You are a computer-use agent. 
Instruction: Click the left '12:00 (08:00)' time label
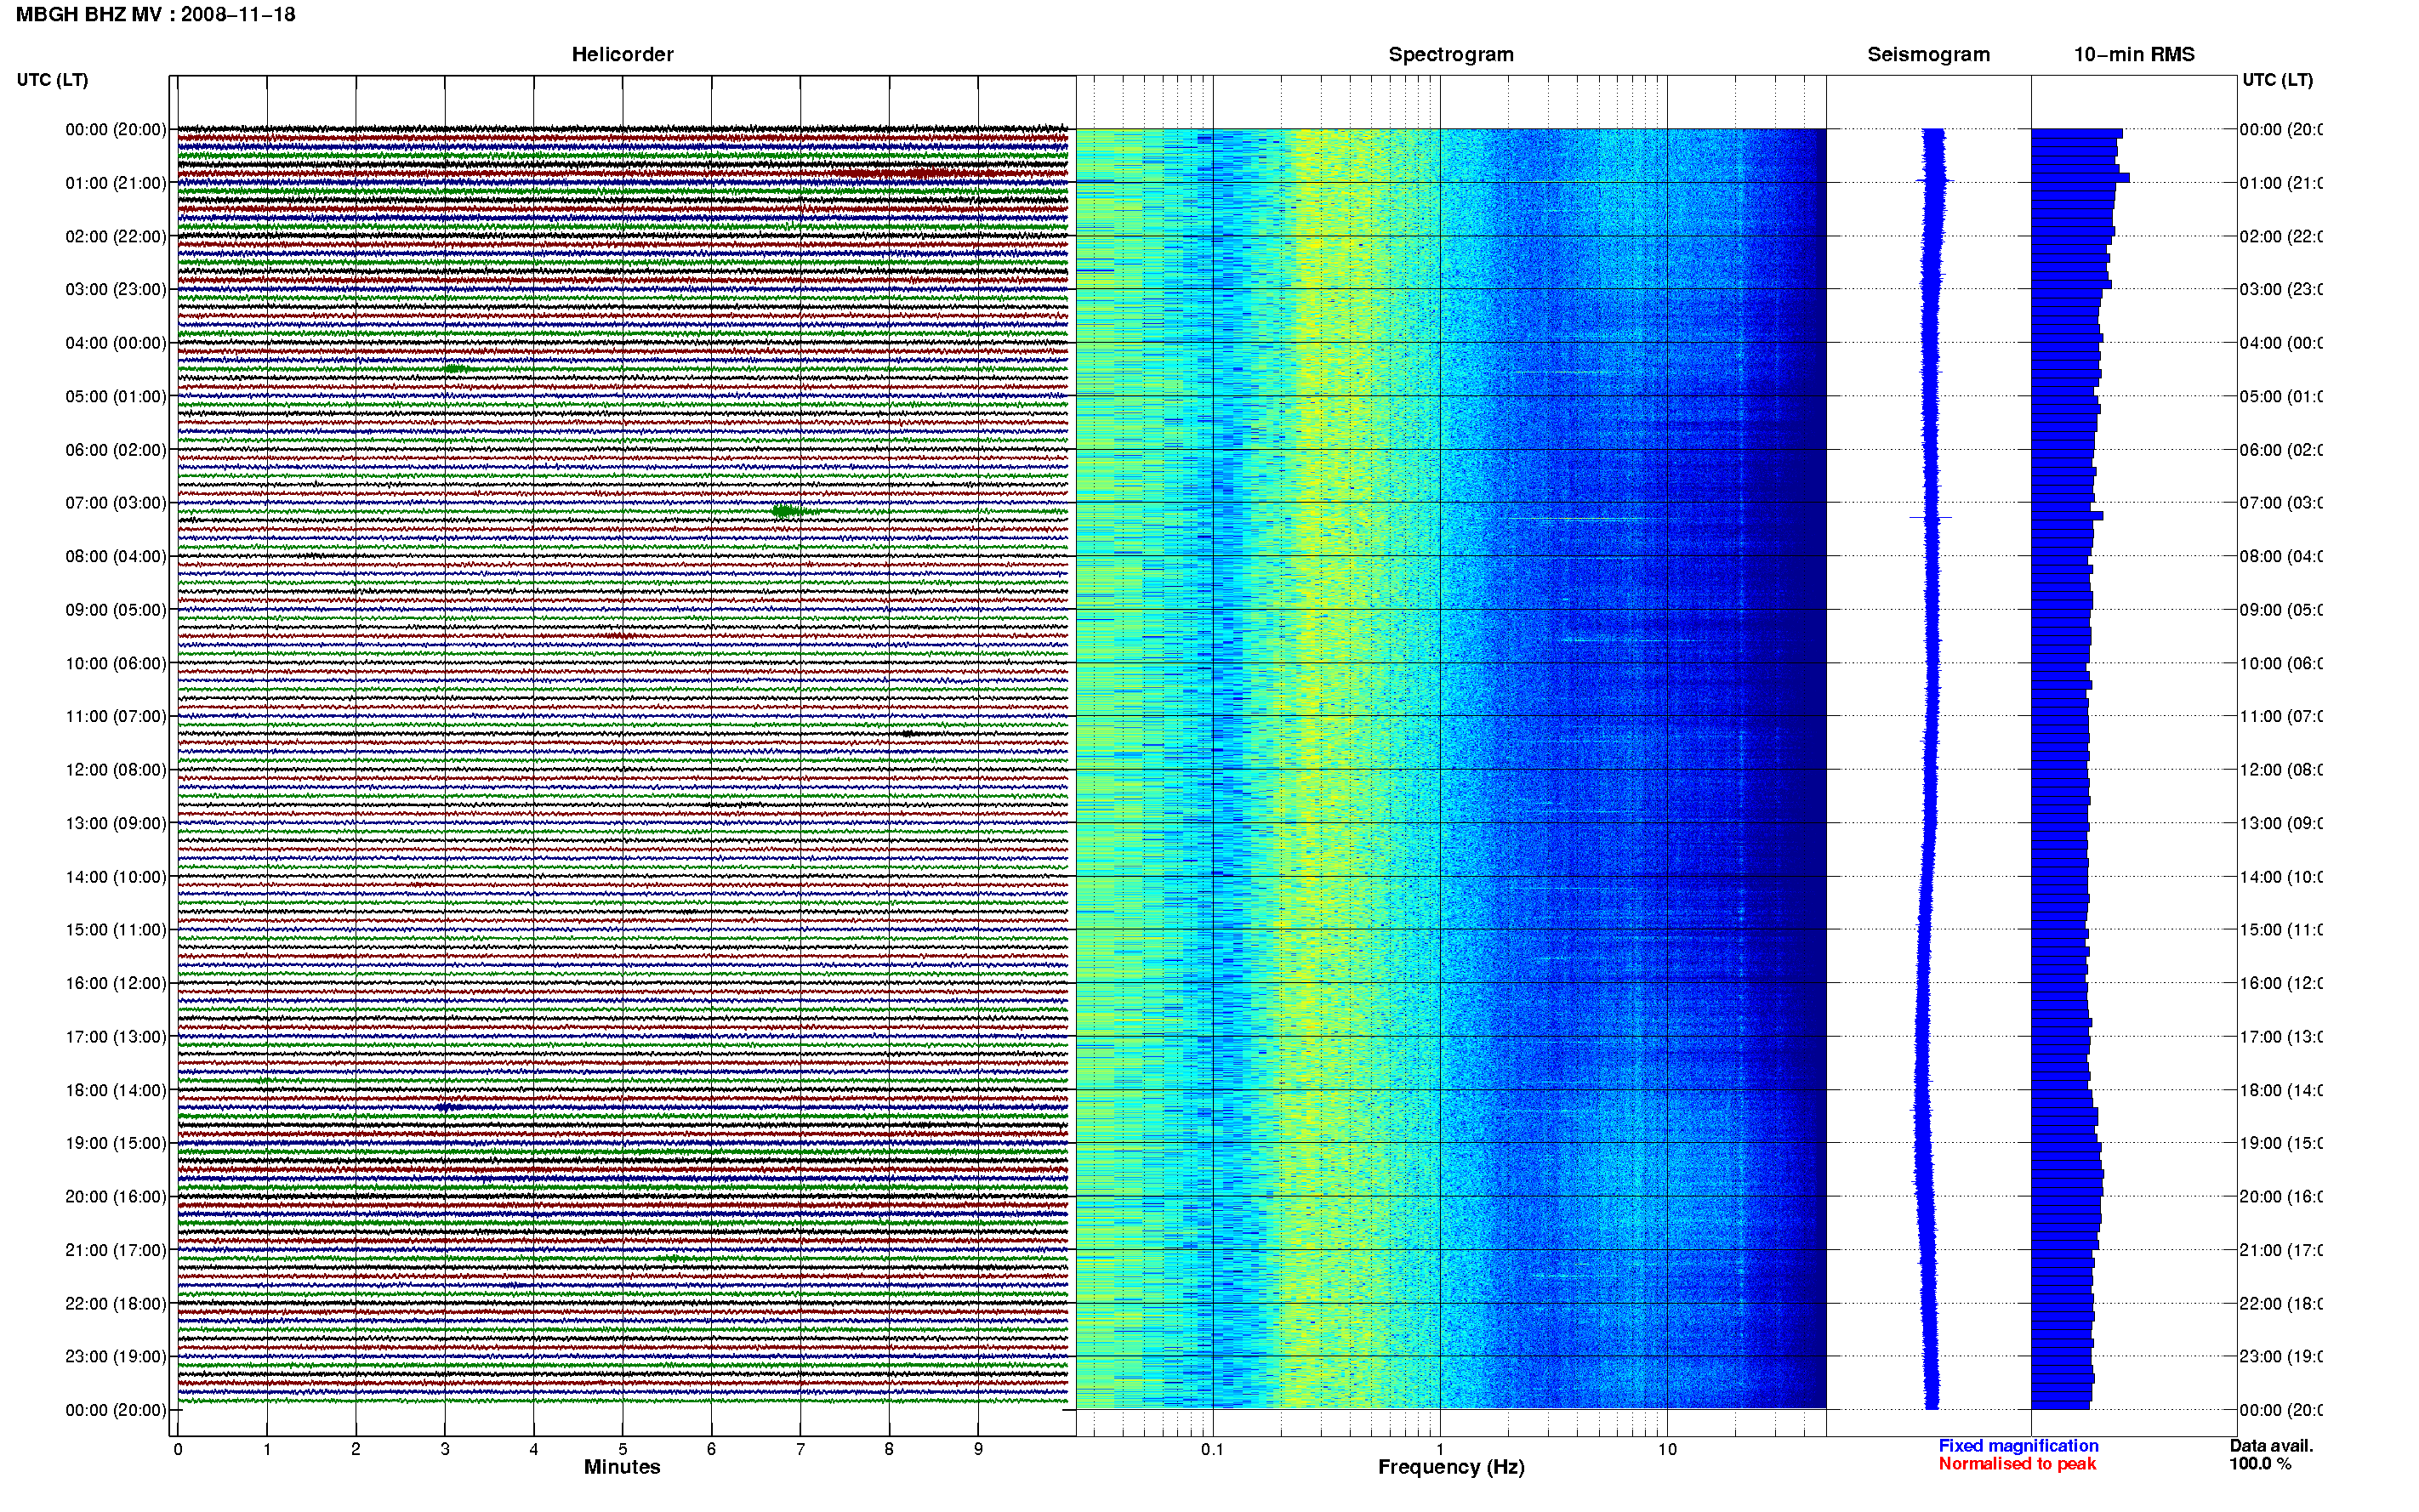(116, 770)
